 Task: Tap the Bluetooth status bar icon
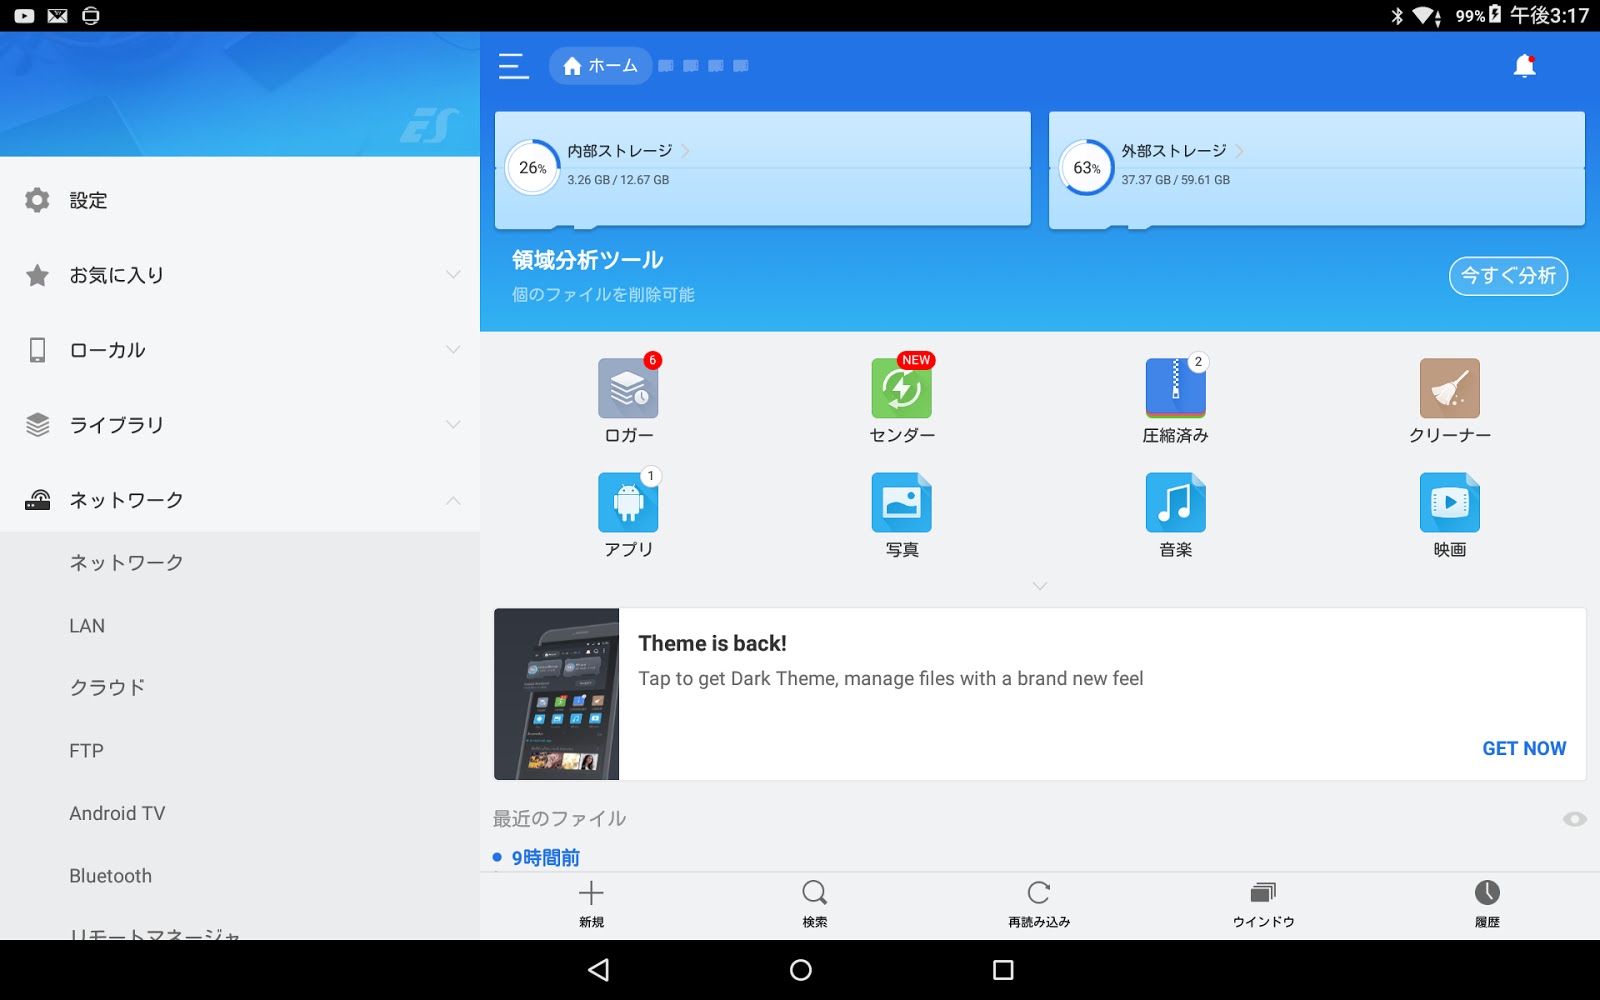point(1397,16)
